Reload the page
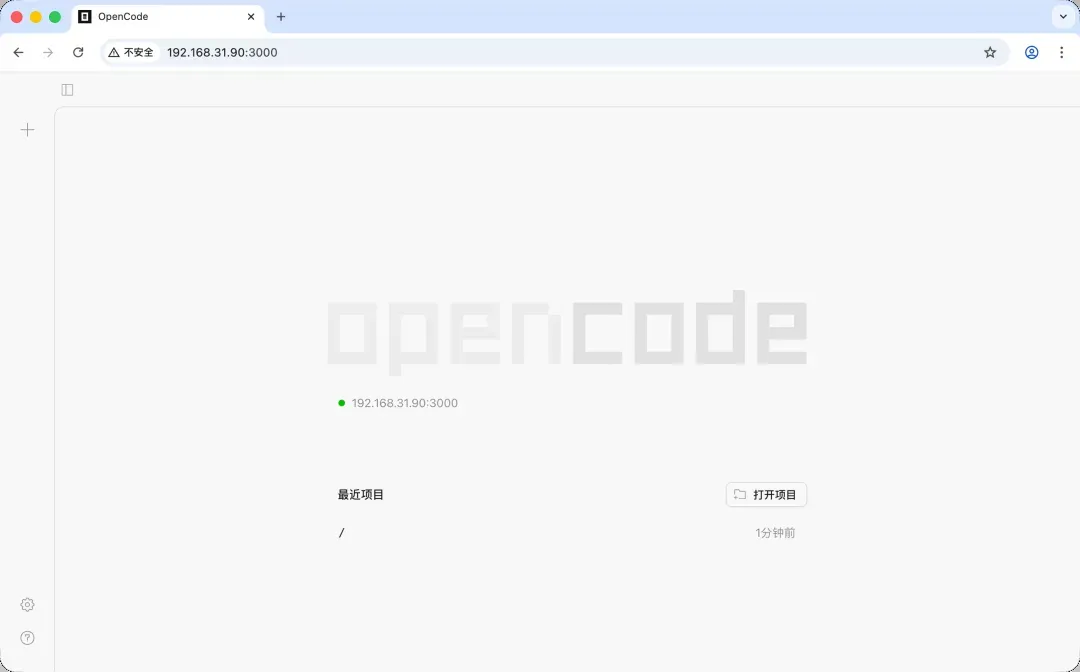 [x=79, y=52]
